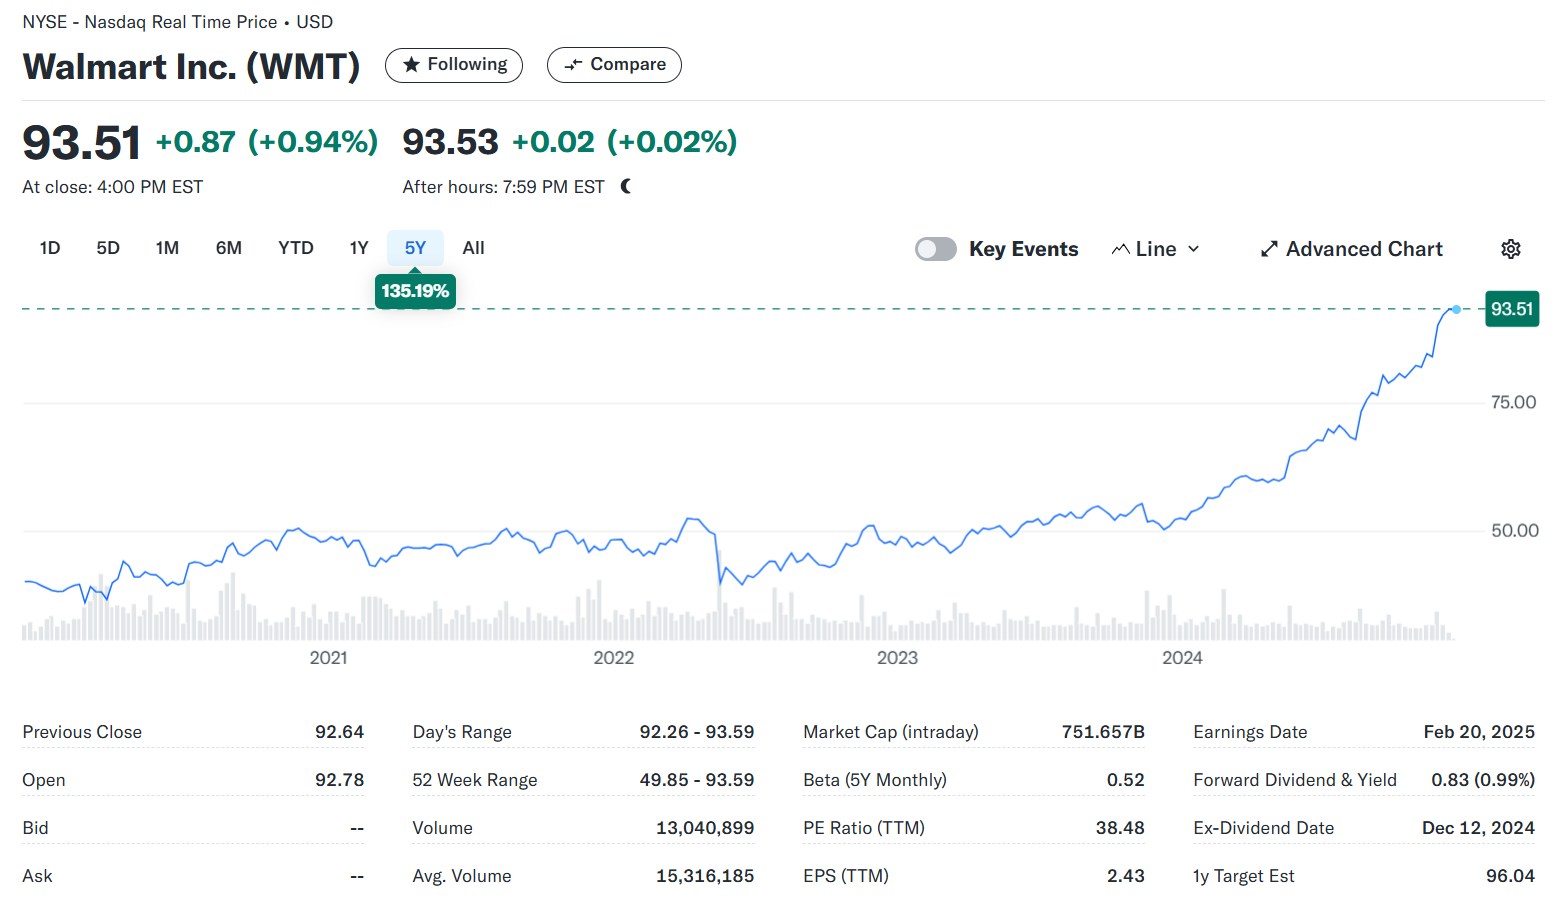Click the 2022 axis label
The height and width of the screenshot is (899, 1557).
tap(613, 658)
